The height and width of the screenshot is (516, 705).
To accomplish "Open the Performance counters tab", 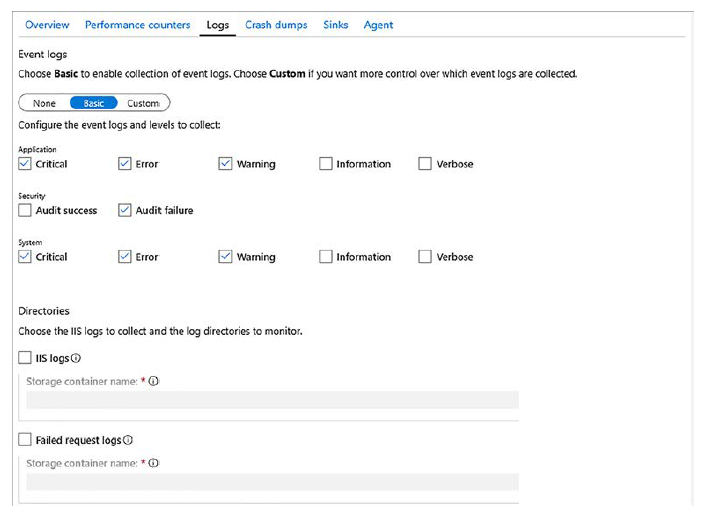I will point(137,25).
